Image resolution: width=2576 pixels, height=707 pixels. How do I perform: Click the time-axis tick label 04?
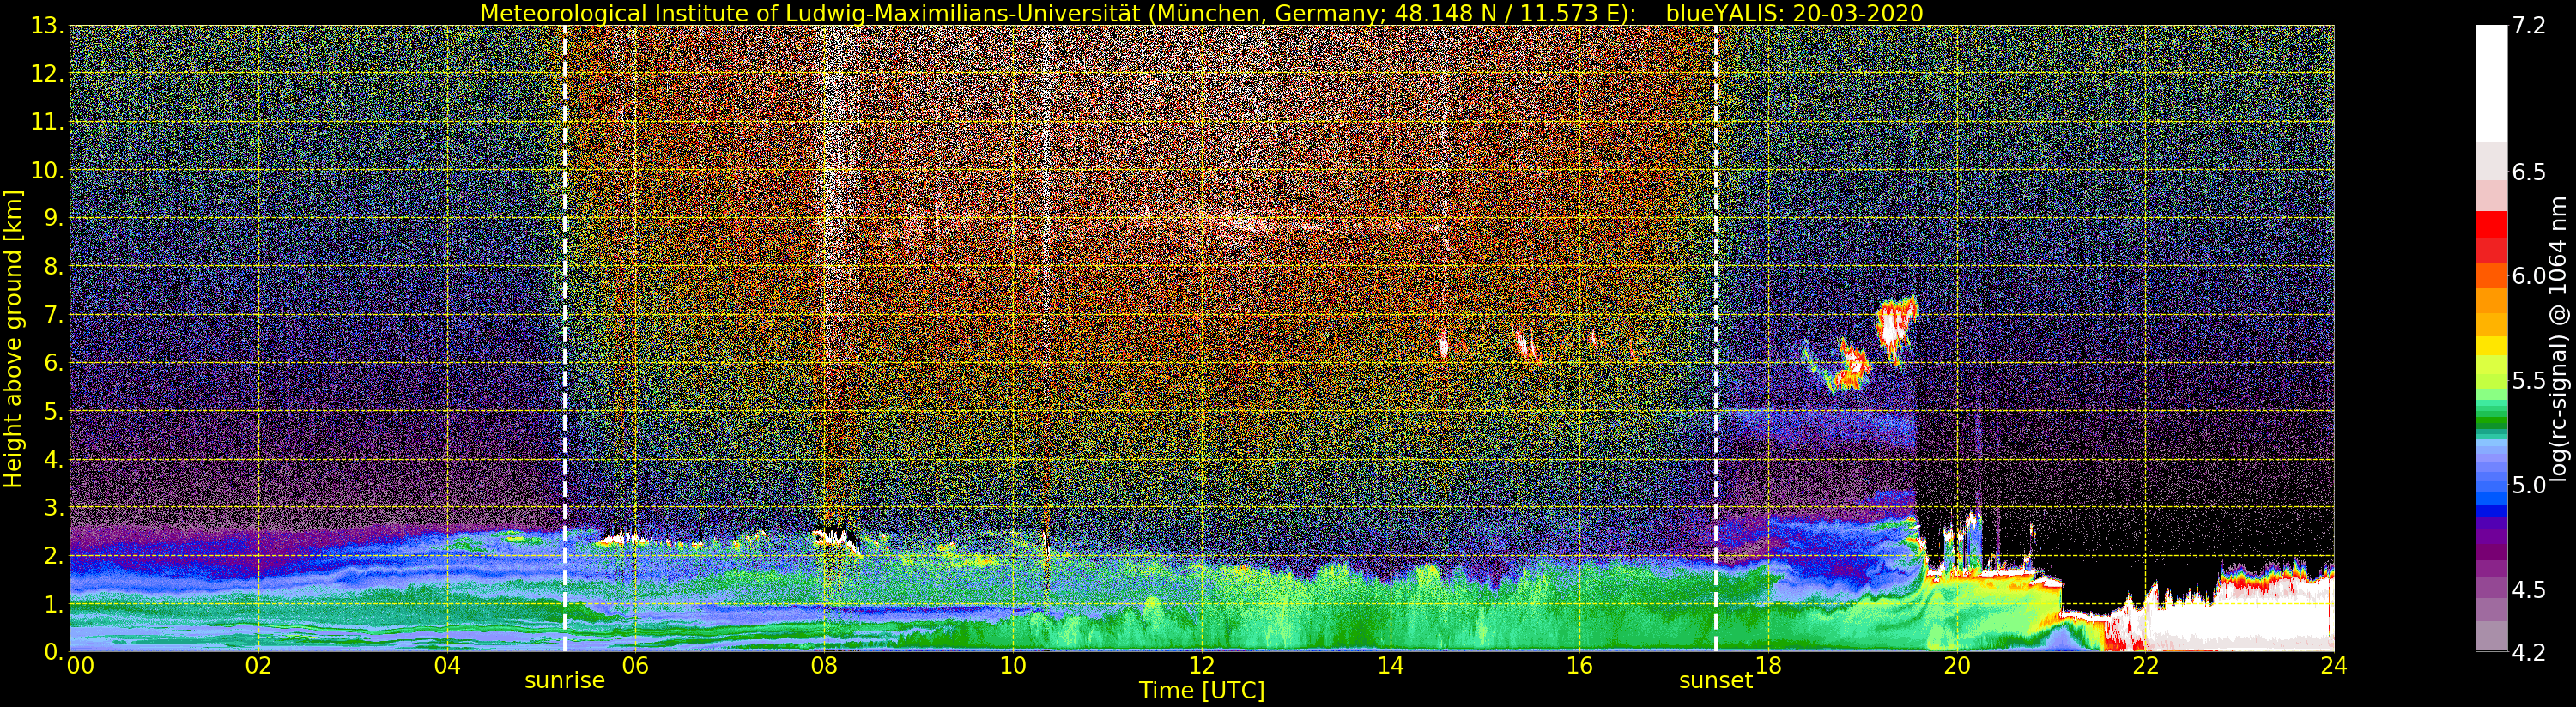(x=447, y=666)
